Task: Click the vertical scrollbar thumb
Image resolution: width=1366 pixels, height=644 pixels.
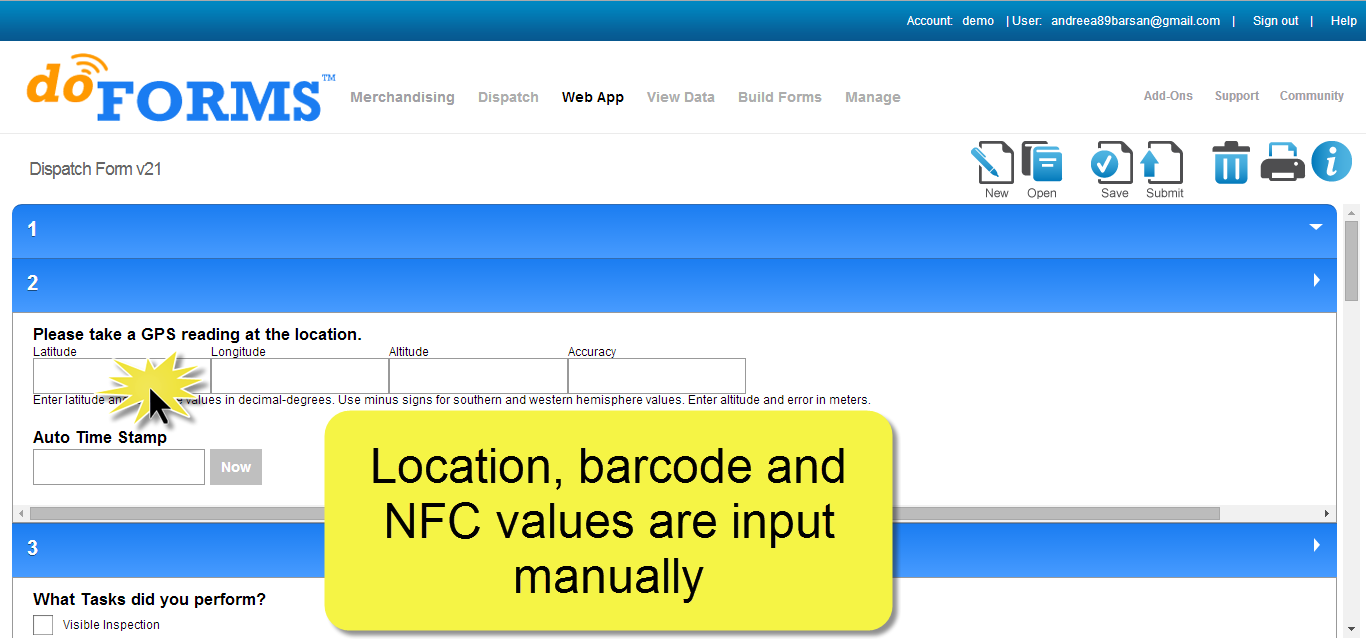Action: point(1351,260)
